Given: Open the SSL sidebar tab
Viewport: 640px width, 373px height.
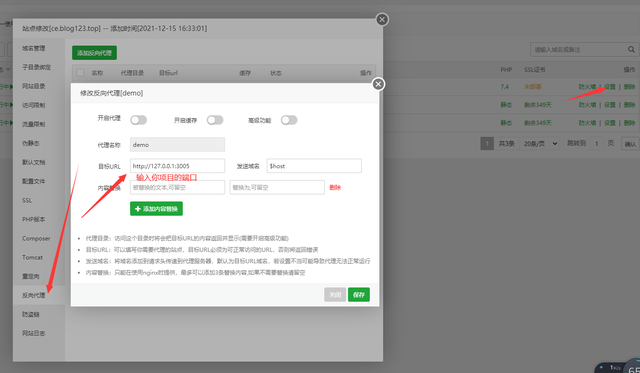Looking at the screenshot, I should (27, 200).
